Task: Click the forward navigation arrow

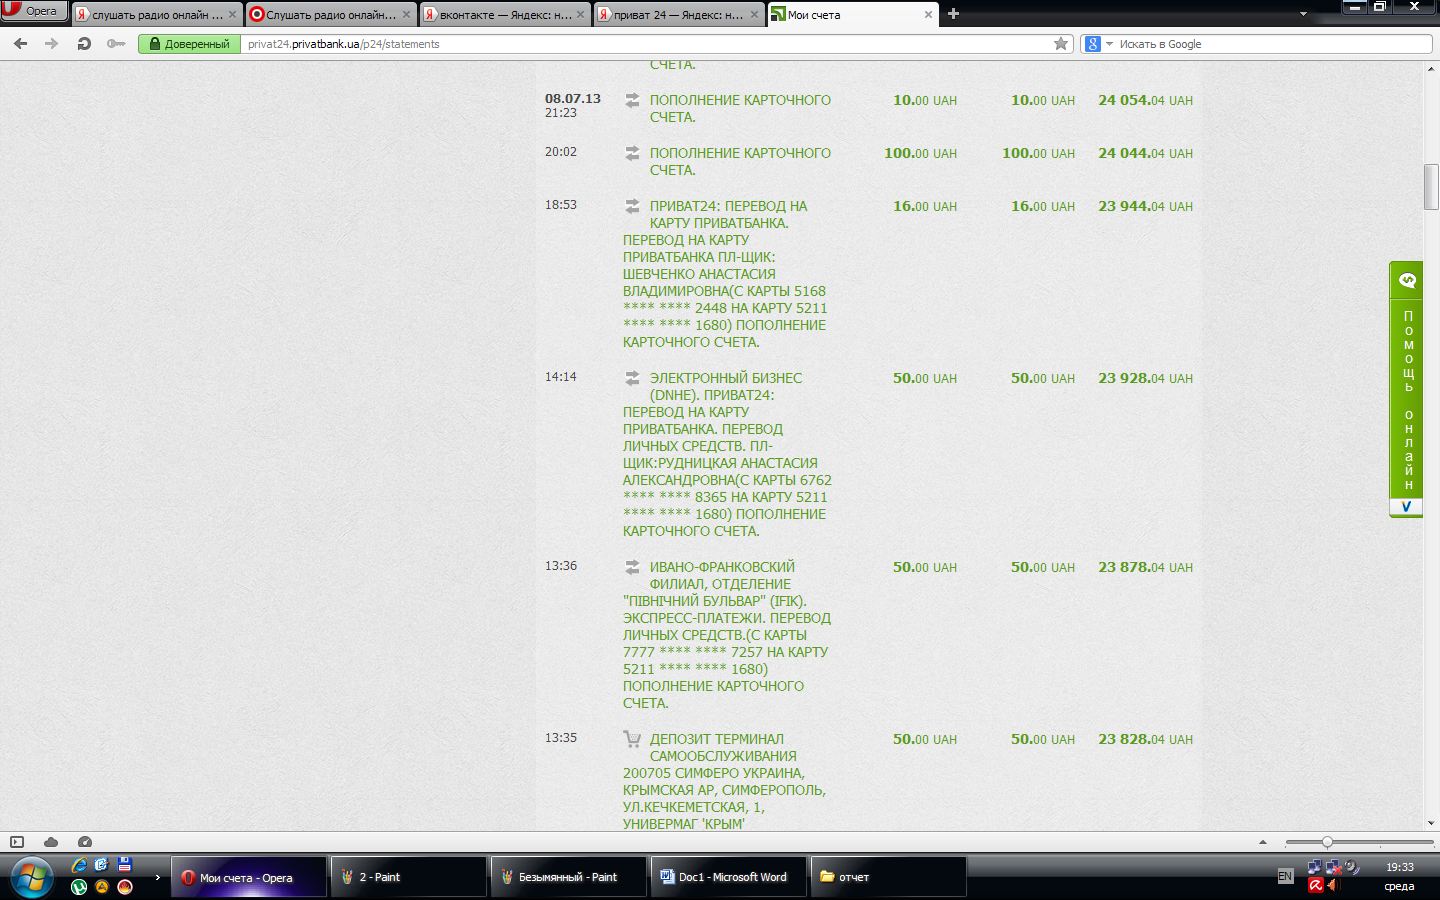Action: pyautogui.click(x=52, y=43)
